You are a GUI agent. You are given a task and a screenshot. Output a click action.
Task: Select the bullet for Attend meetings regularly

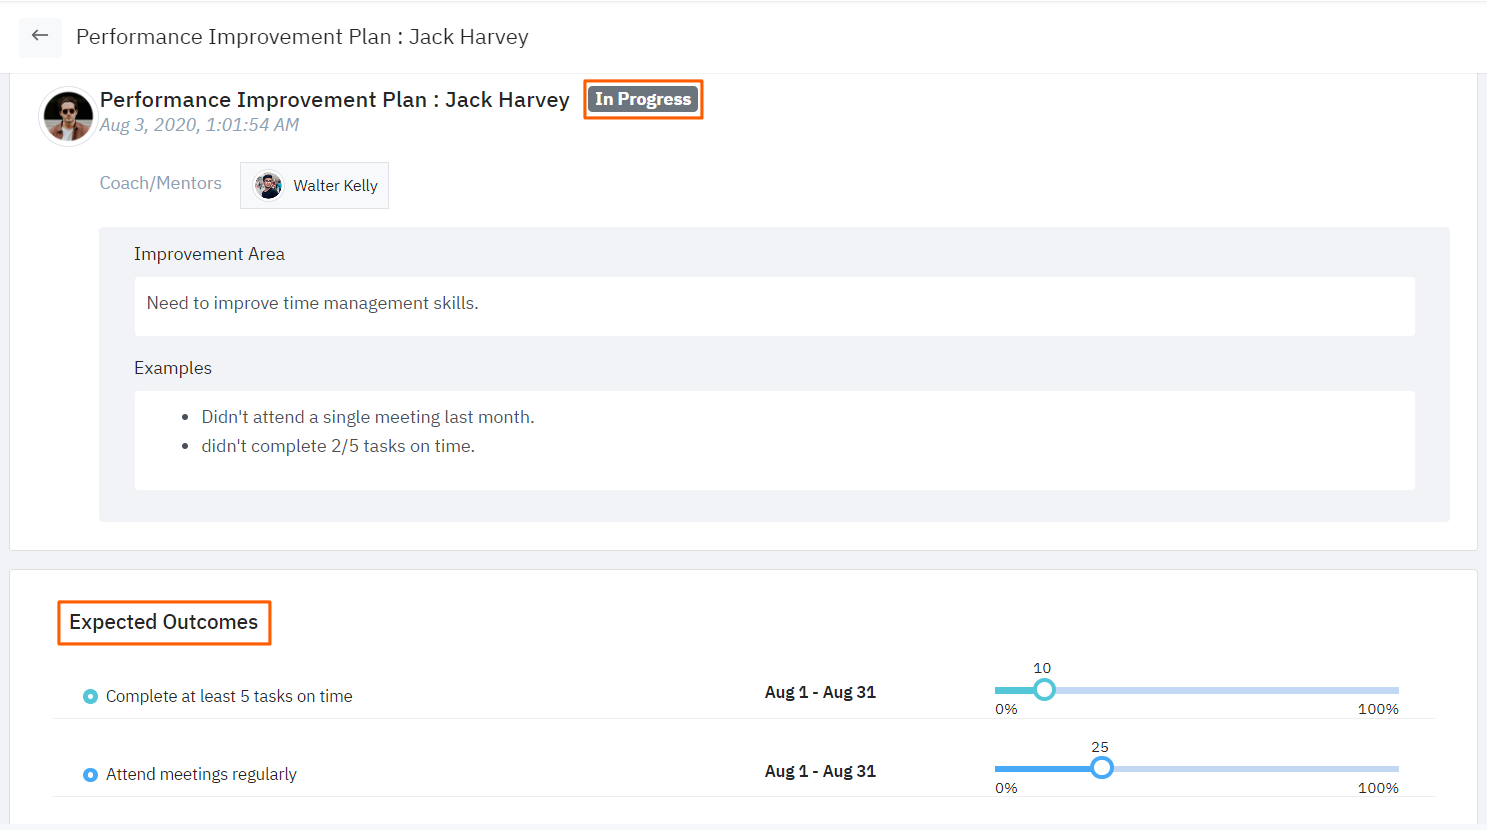click(90, 774)
